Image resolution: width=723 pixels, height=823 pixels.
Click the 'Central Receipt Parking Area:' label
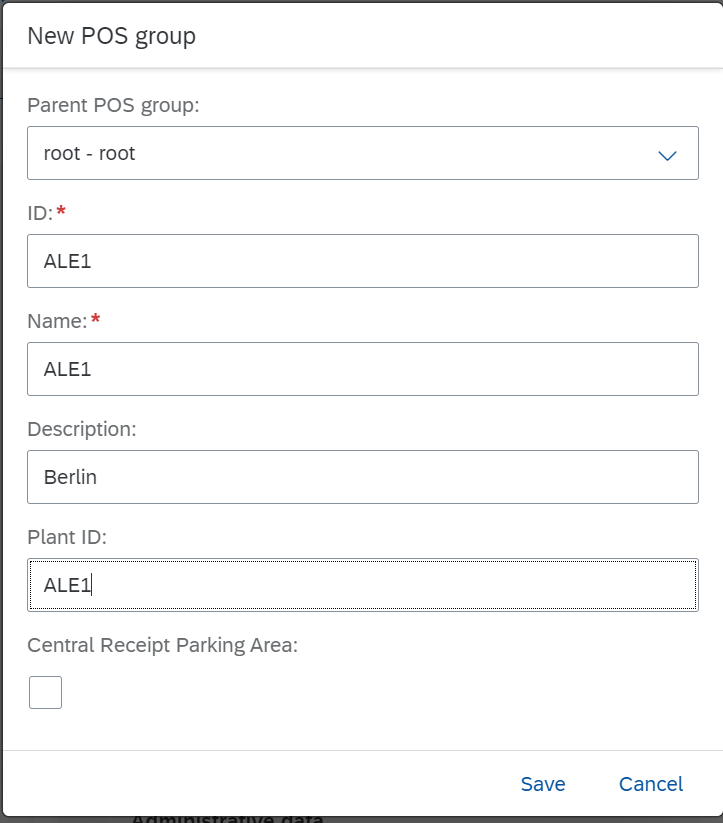tap(162, 645)
